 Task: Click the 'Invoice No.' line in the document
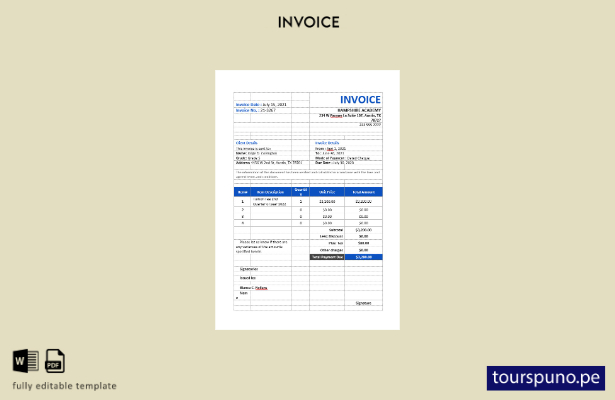coord(256,110)
